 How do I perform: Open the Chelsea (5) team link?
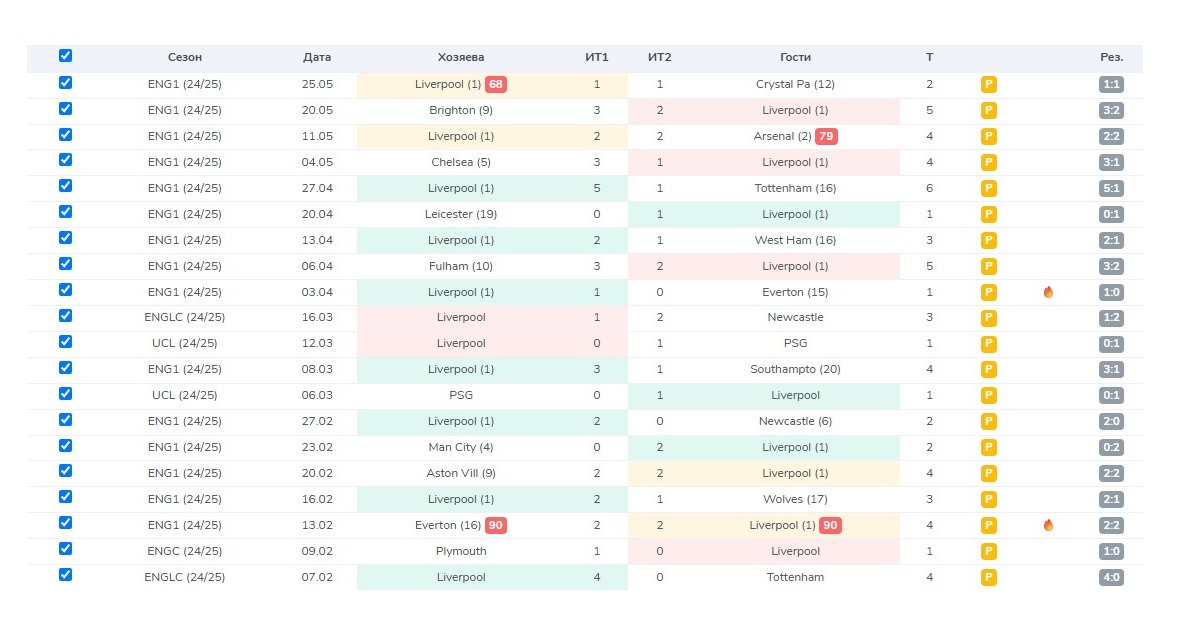click(x=461, y=163)
